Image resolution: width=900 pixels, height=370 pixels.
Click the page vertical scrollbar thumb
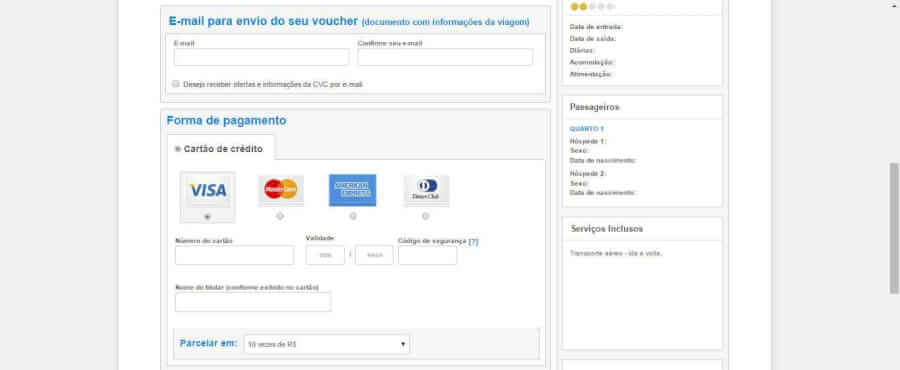click(x=894, y=228)
